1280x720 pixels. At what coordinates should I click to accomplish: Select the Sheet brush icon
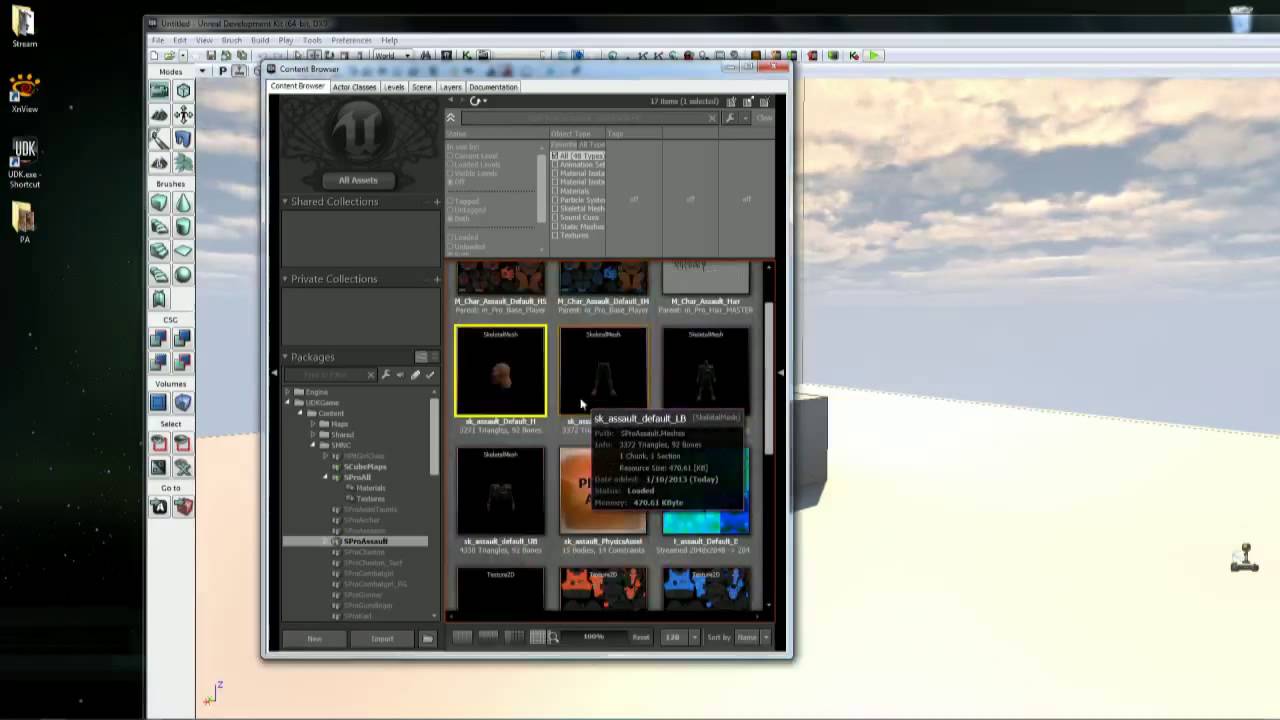[184, 251]
